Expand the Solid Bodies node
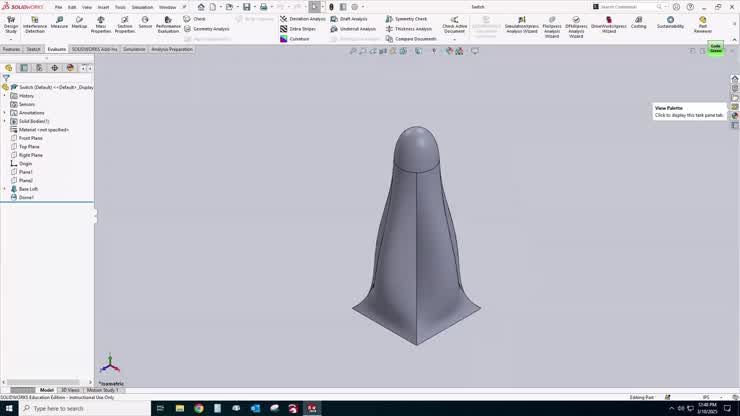The height and width of the screenshot is (416, 740). pos(5,121)
